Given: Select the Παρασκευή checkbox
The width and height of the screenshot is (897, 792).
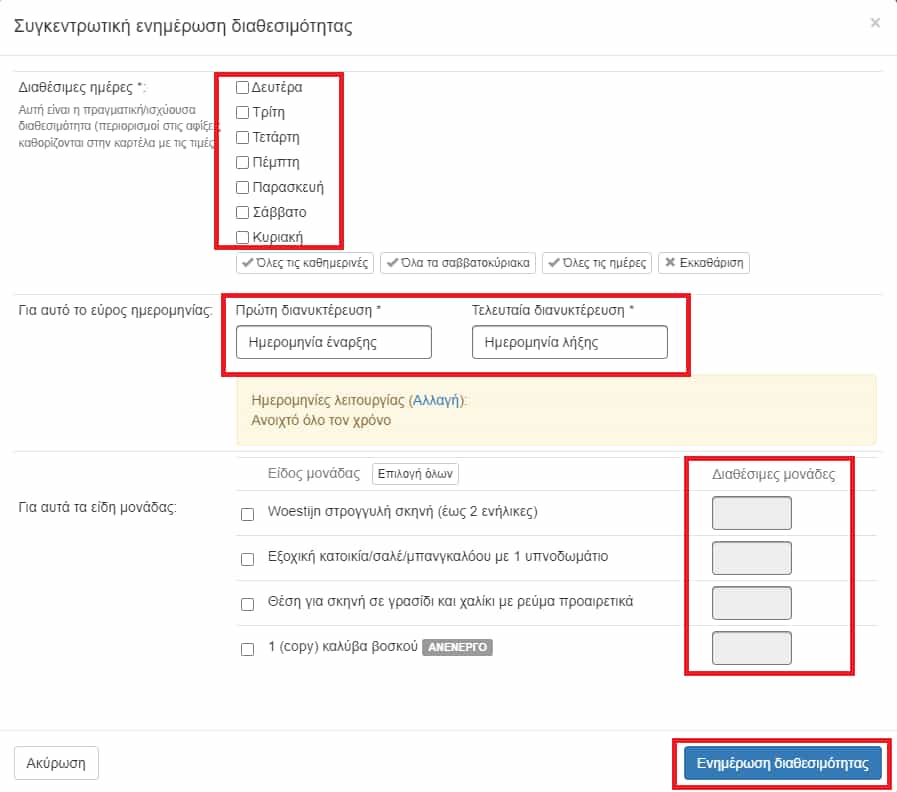Looking at the screenshot, I should [x=243, y=188].
